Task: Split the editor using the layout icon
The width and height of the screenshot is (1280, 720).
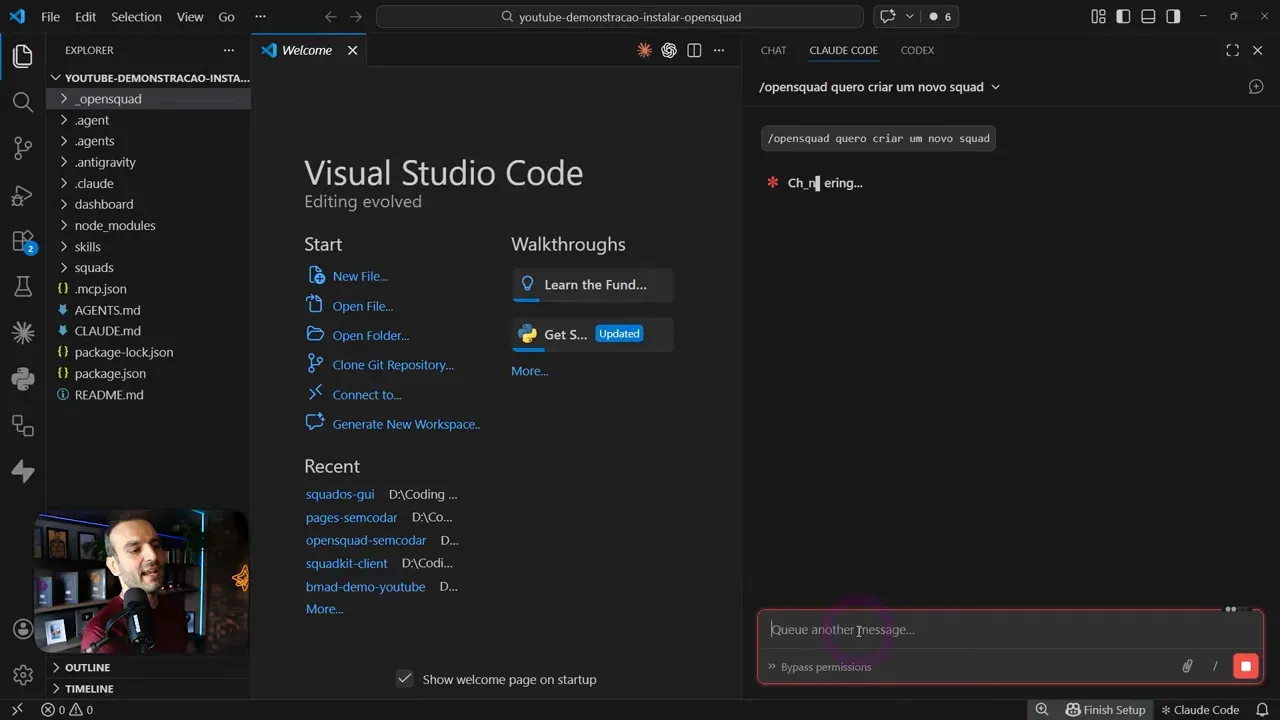Action: coord(694,50)
